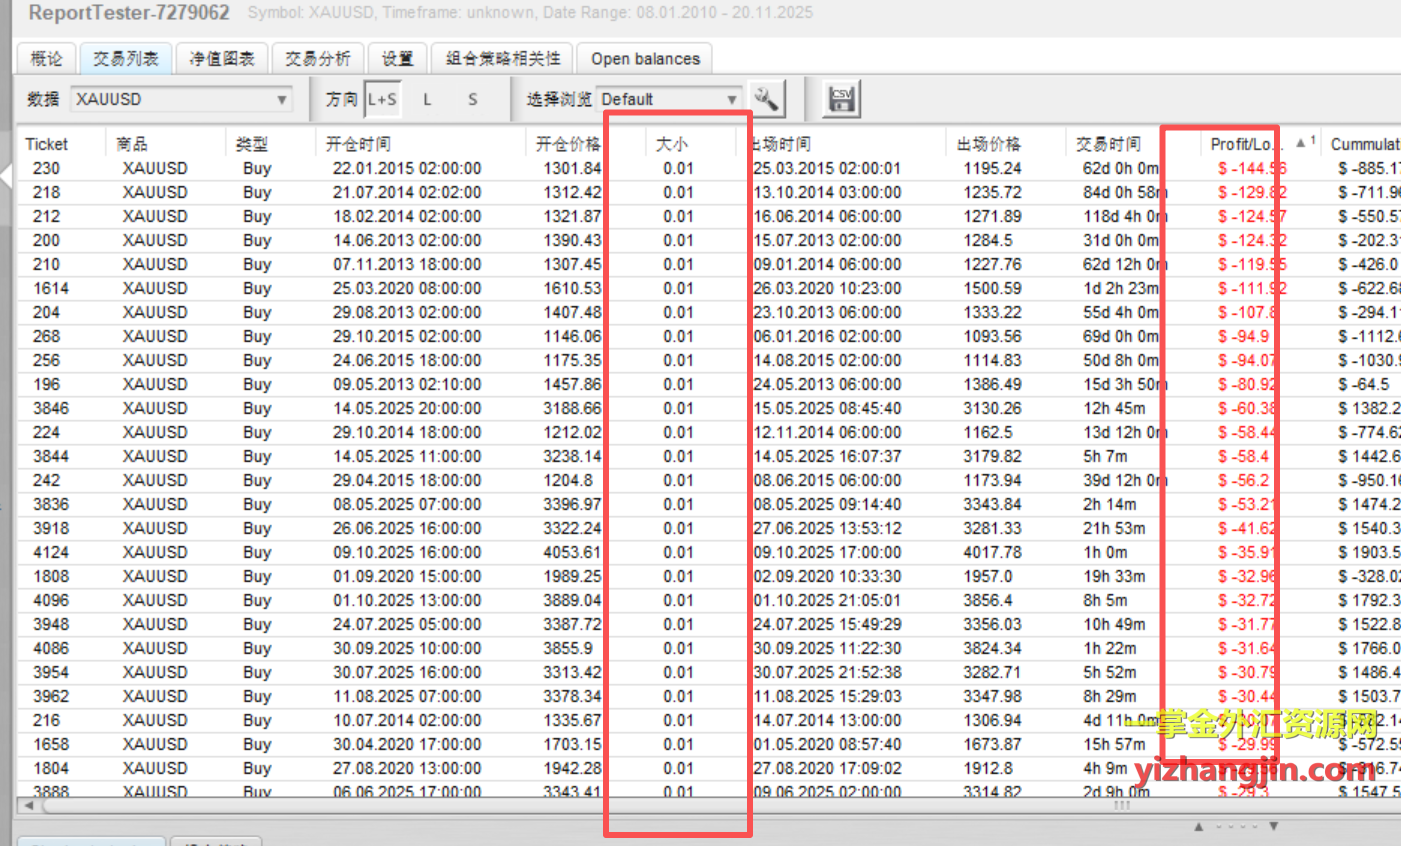Open the wrench view settings tool
Image resolution: width=1401 pixels, height=846 pixels.
point(766,99)
